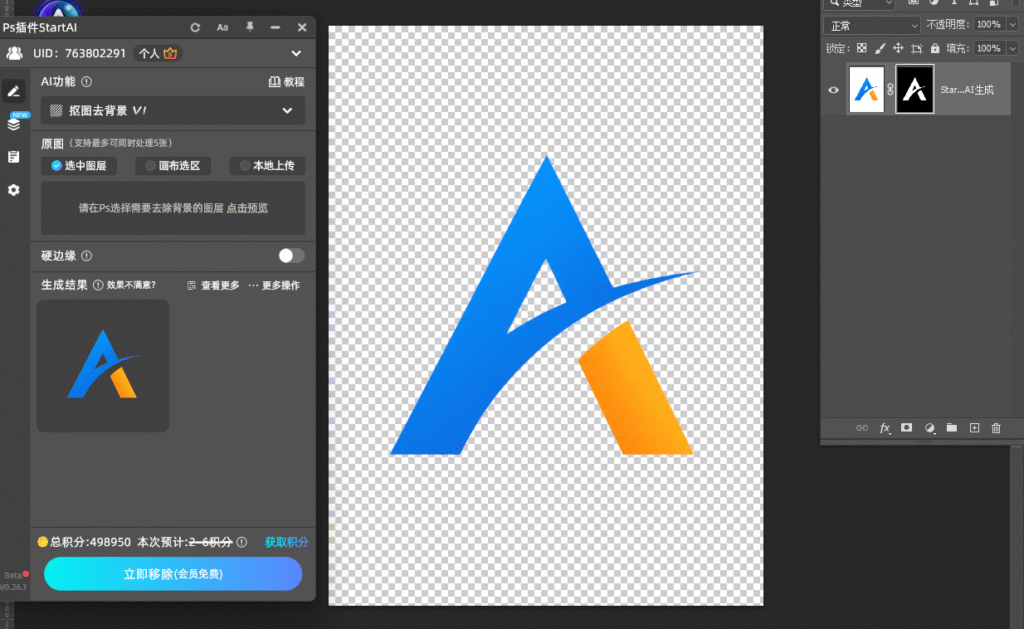1024x629 pixels.
Task: Open the Aa font size setting
Action: pos(222,27)
